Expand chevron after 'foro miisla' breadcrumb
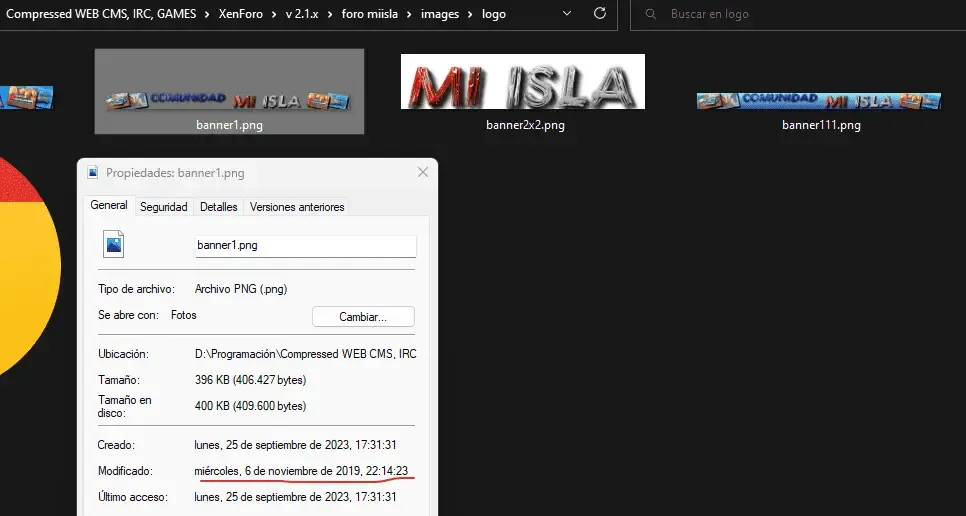This screenshot has width=966, height=516. point(410,14)
